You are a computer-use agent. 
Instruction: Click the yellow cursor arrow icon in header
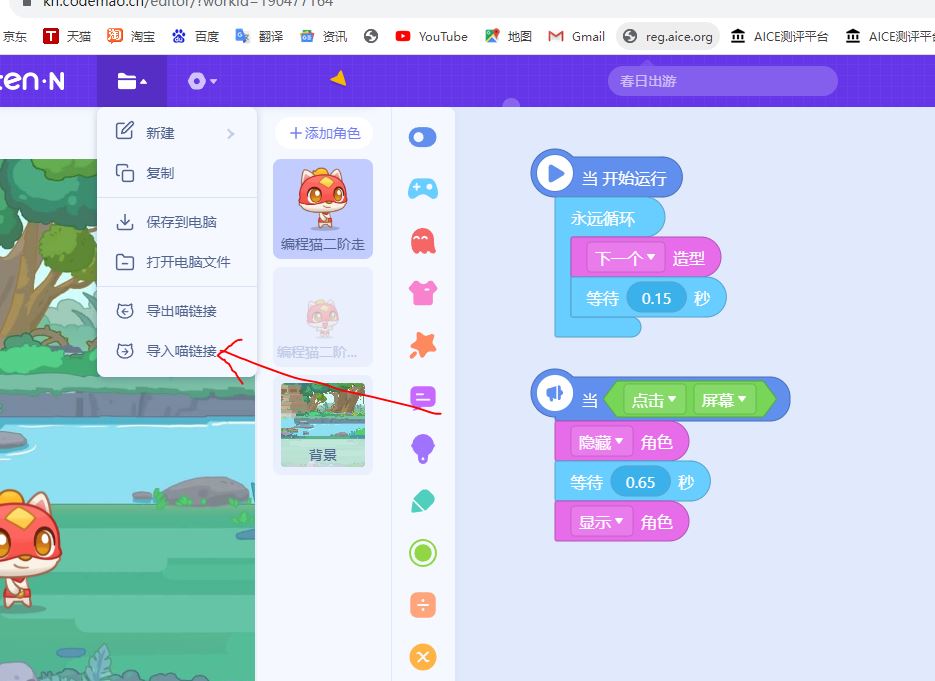pyautogui.click(x=338, y=78)
